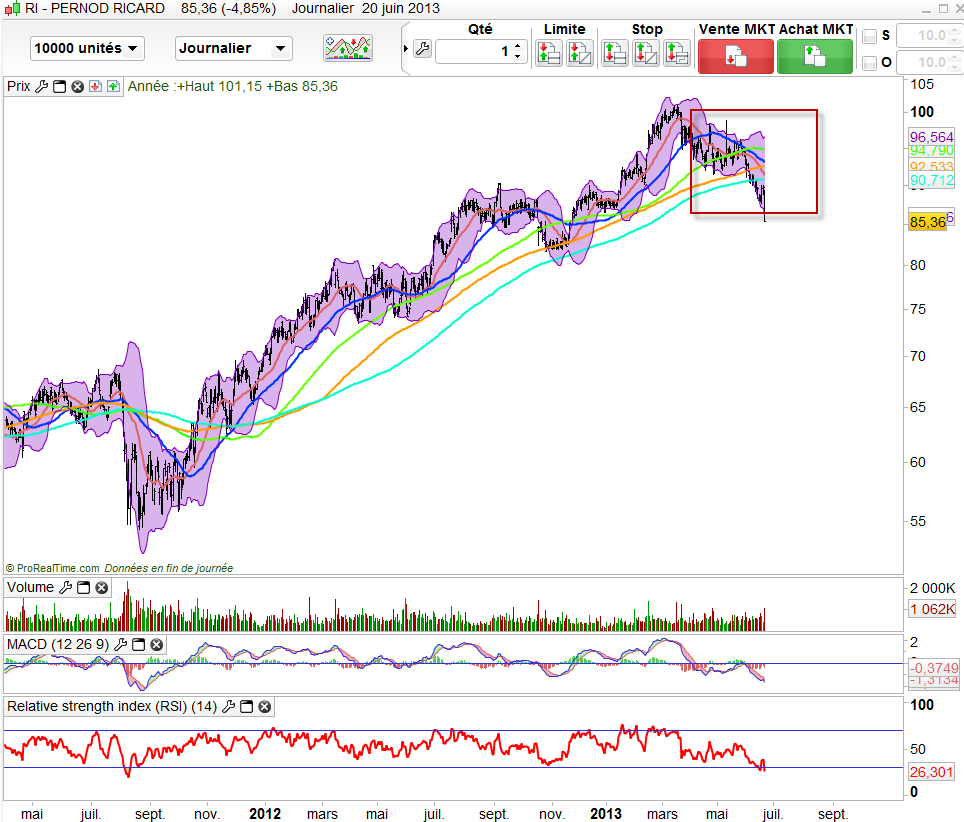
Task: Open MACD indicator settings wrench
Action: (120, 645)
